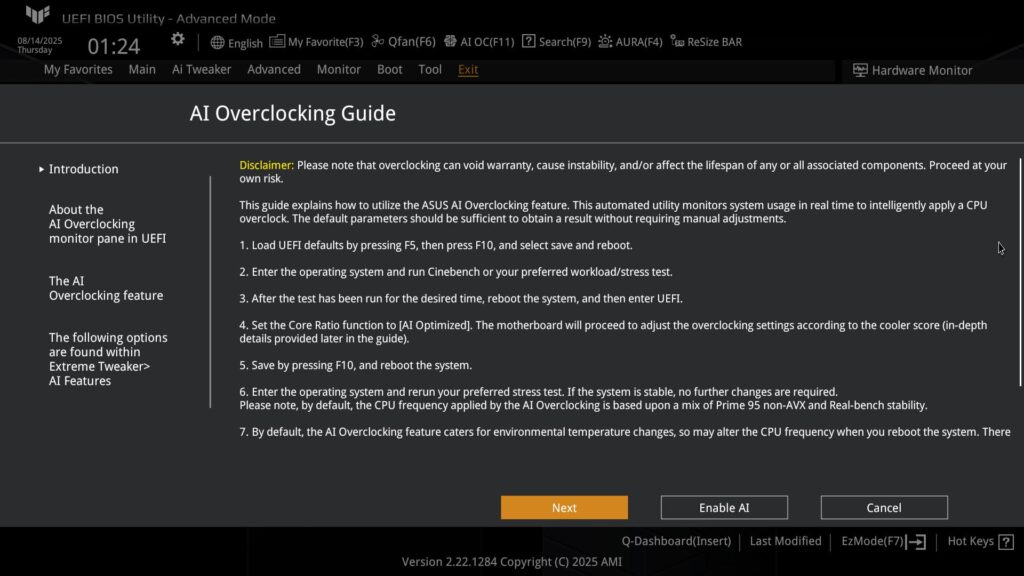
Task: Launch Qfan(F6) fan control icon
Action: click(377, 41)
